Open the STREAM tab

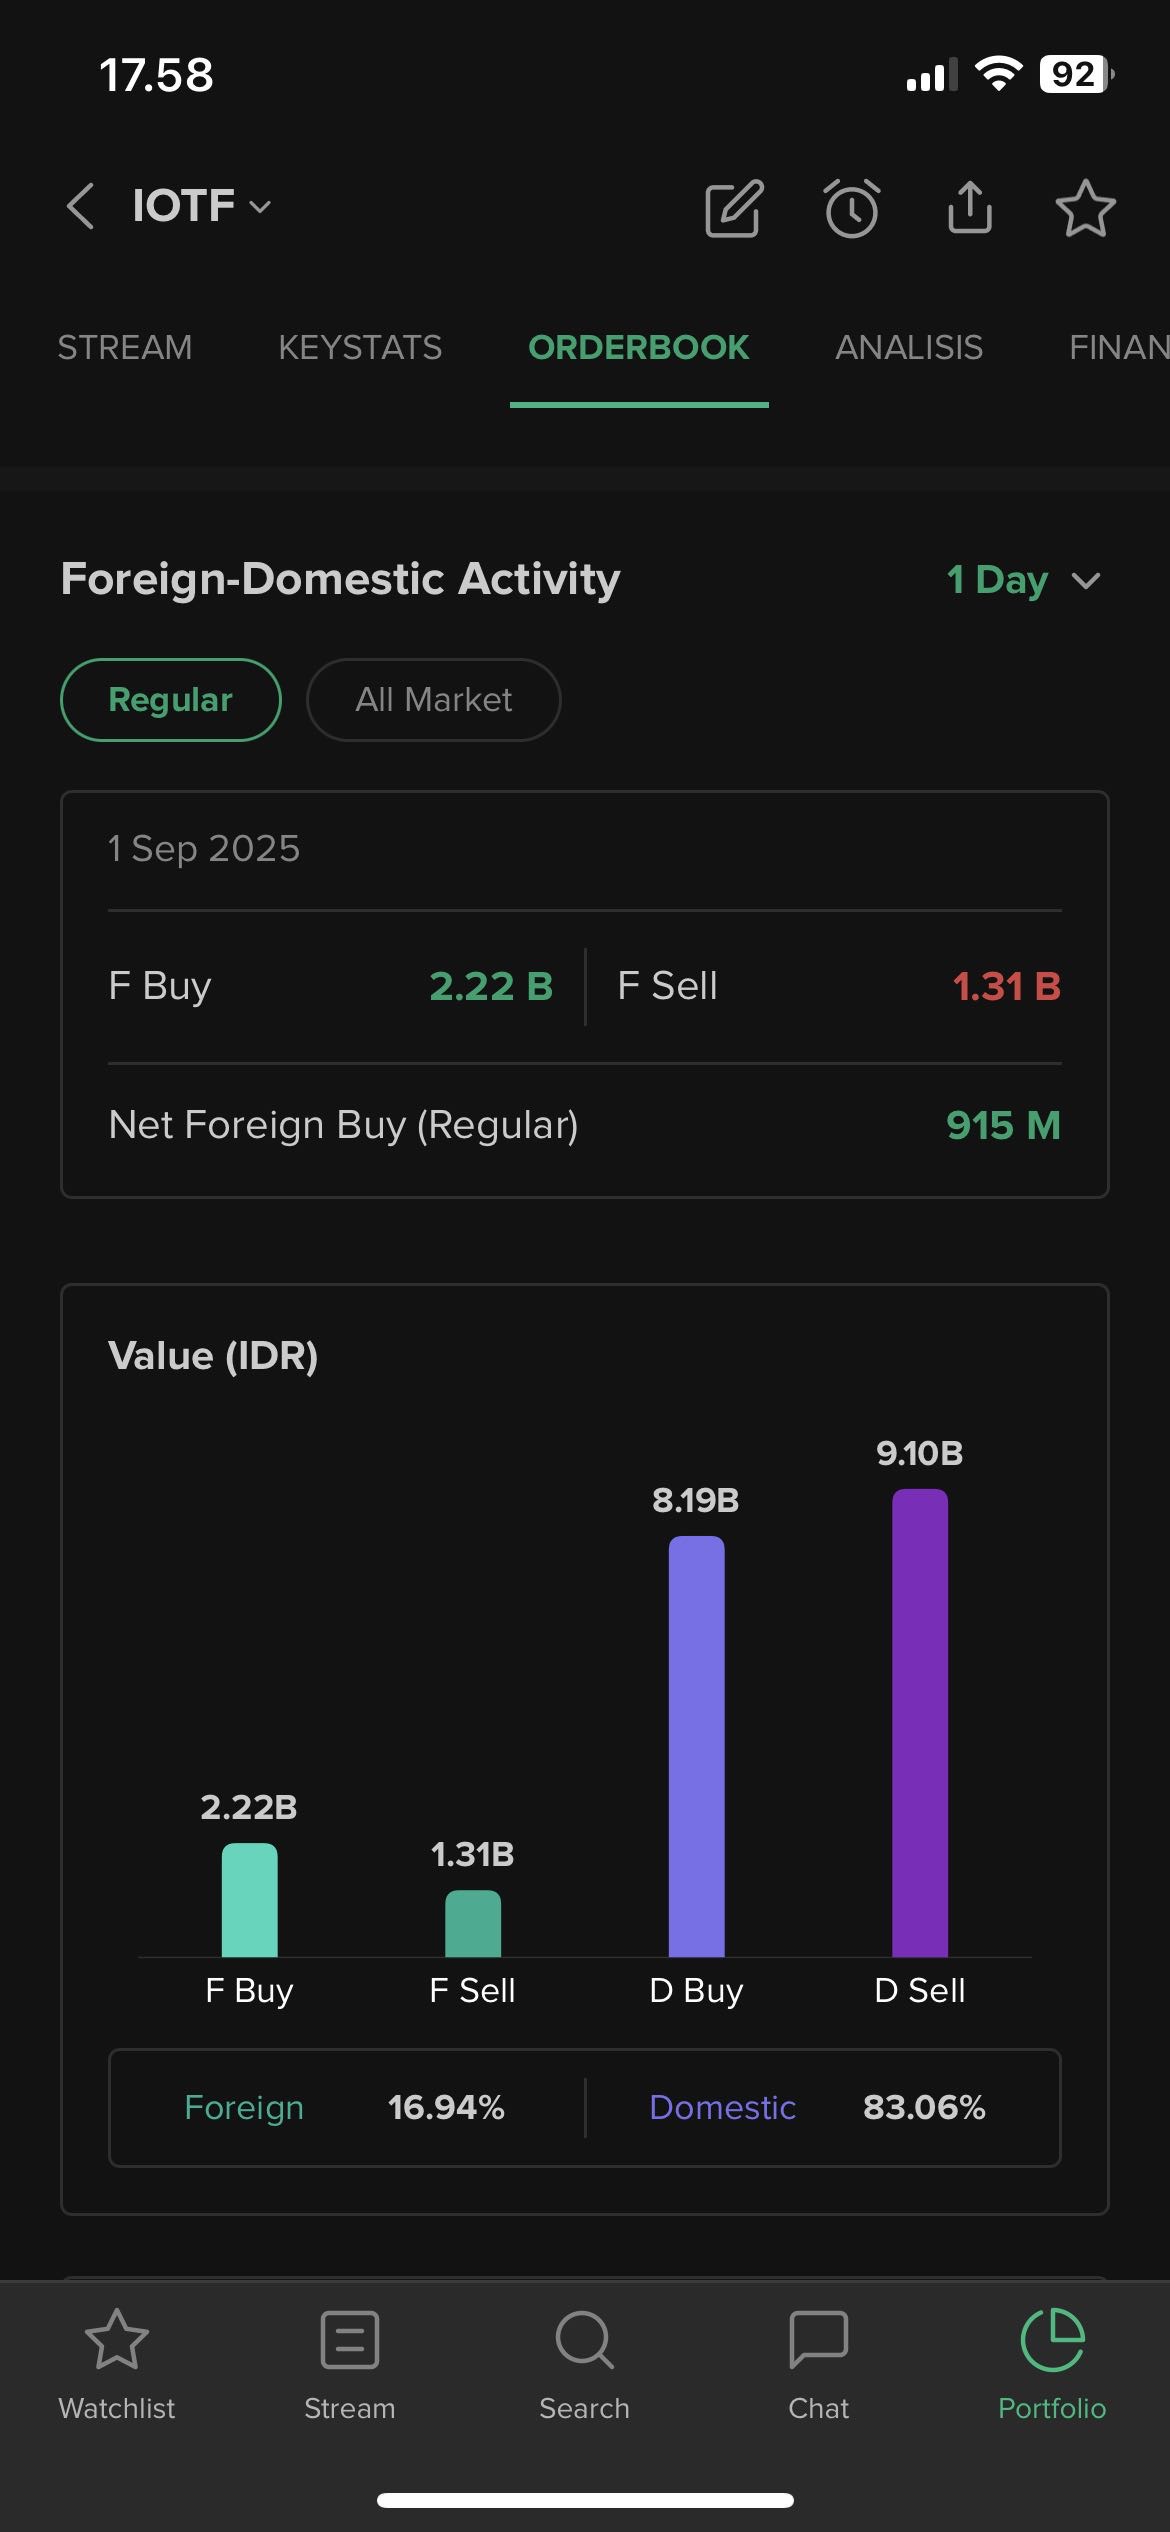pos(125,348)
